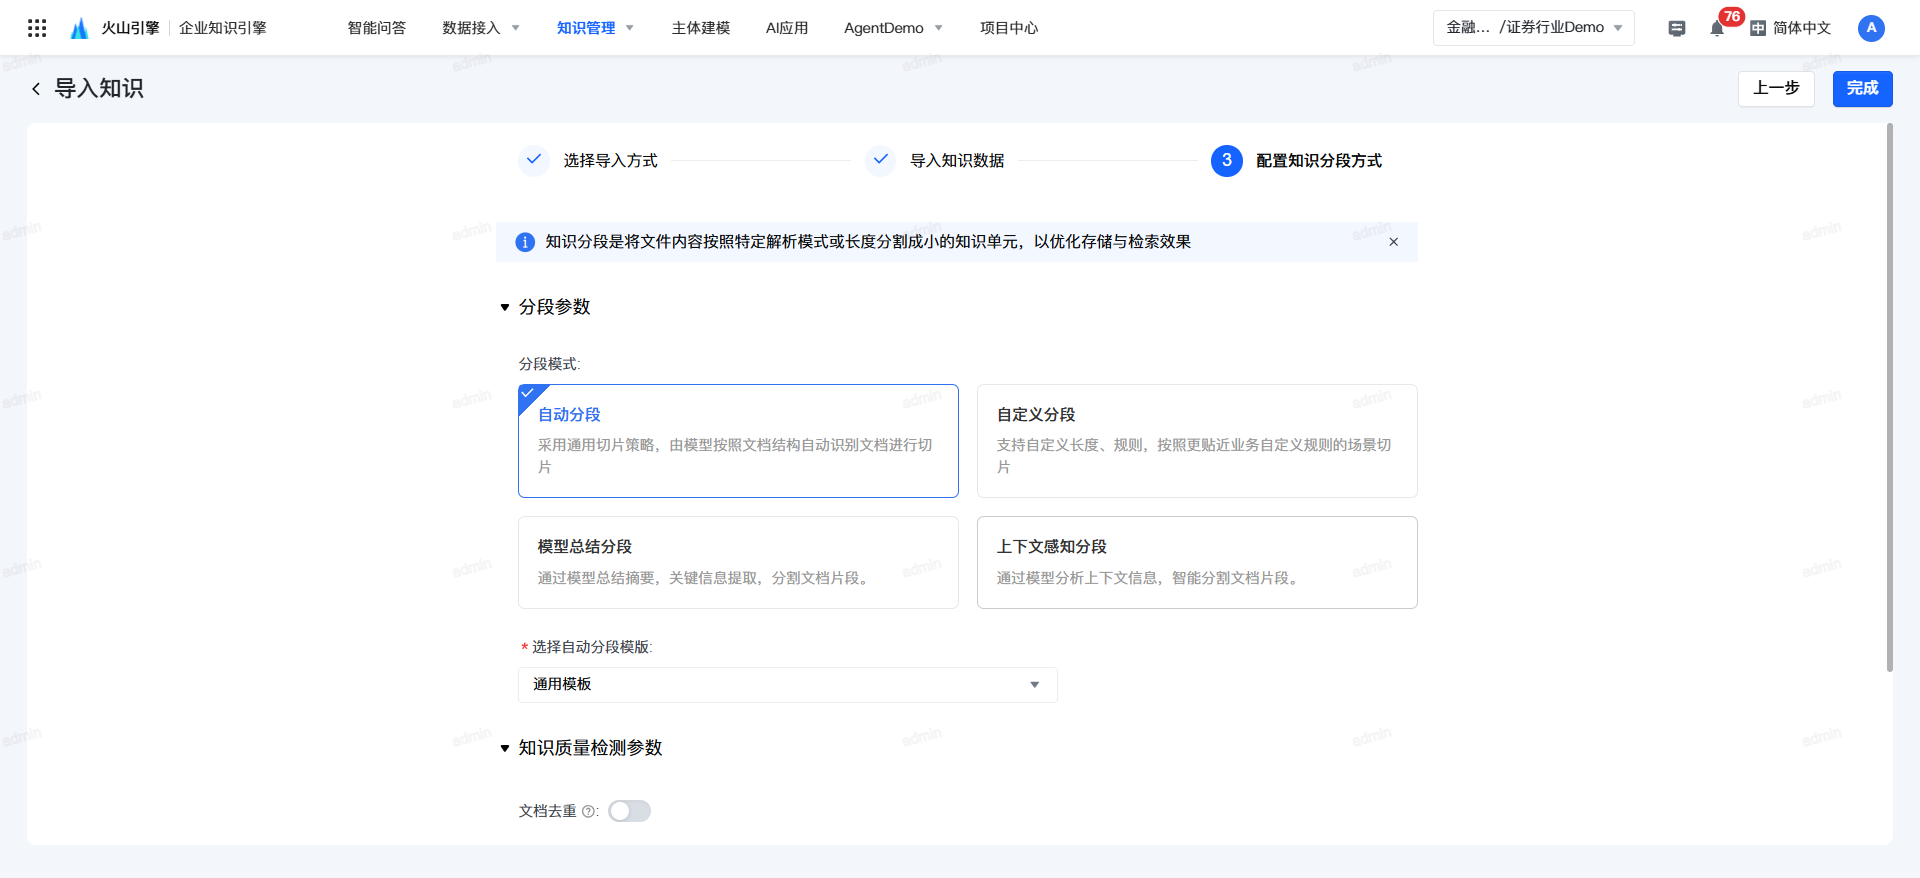Open the 通用模板 template dropdown
Image resolution: width=1920 pixels, height=878 pixels.
[x=787, y=685]
